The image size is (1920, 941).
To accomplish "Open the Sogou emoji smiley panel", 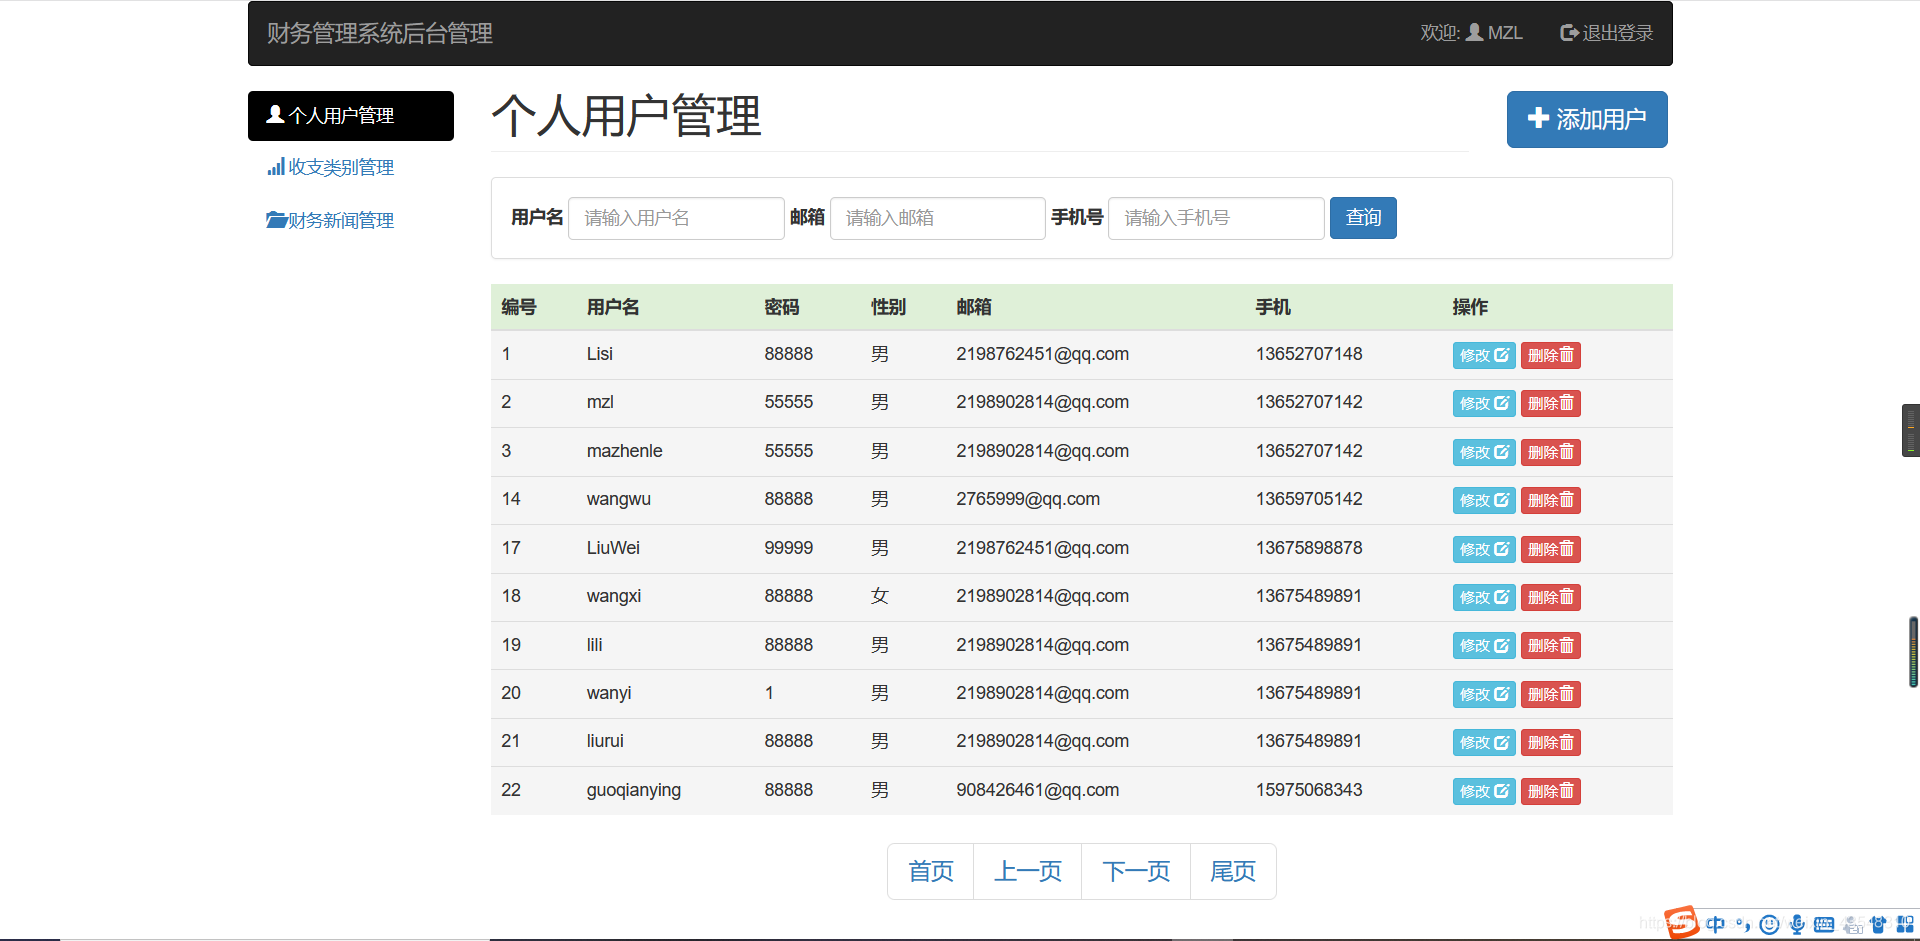I will point(1769,924).
